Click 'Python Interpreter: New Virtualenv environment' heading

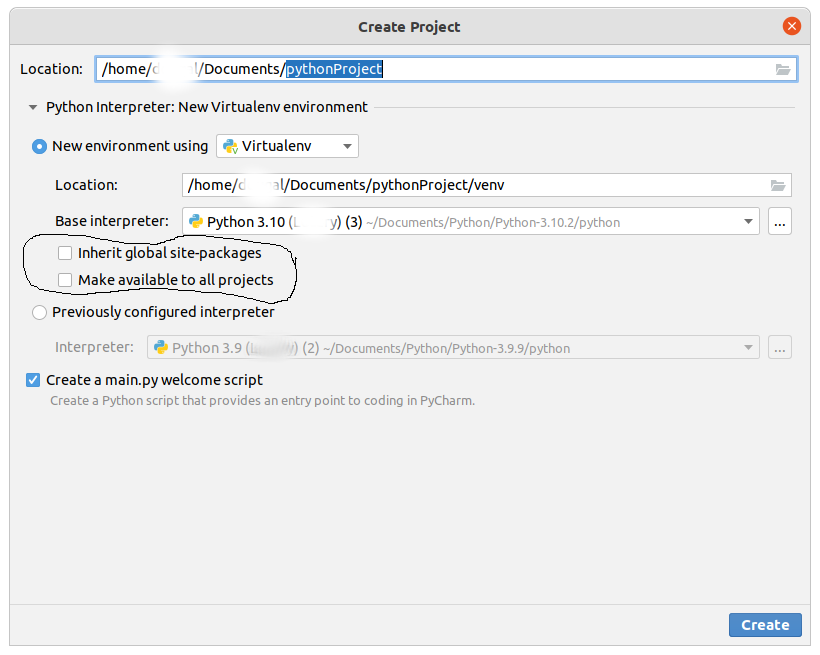pyautogui.click(x=207, y=107)
